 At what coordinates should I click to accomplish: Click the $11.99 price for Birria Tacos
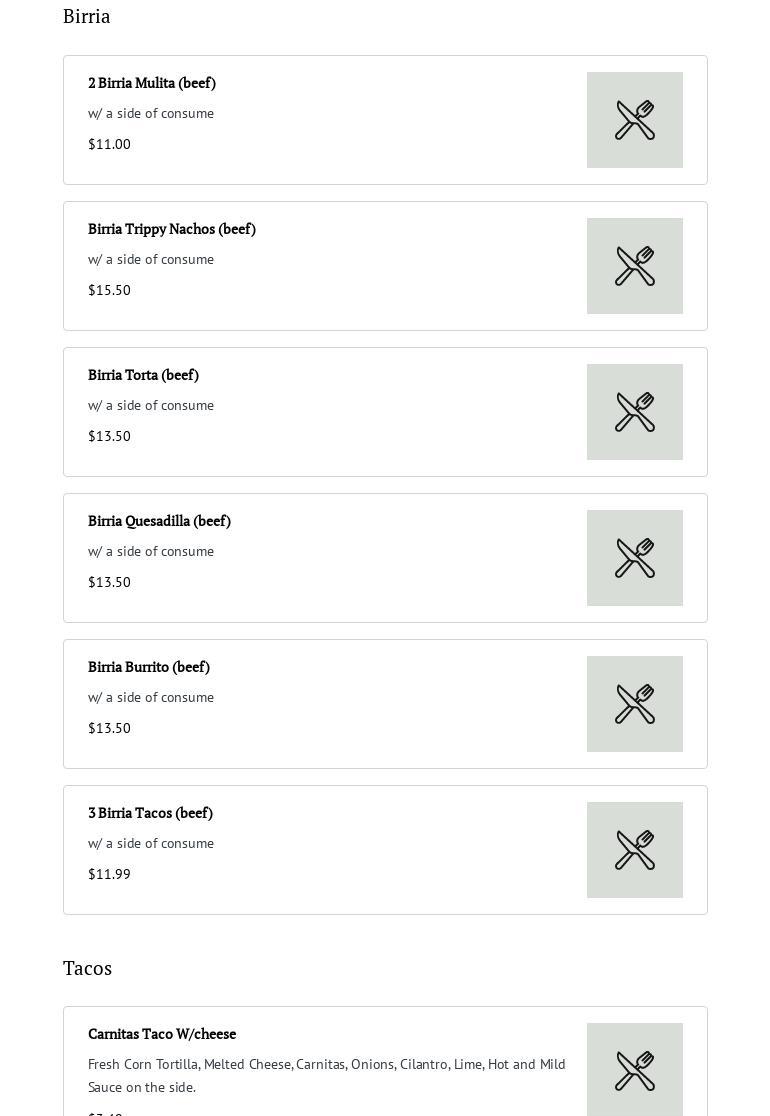tap(109, 874)
